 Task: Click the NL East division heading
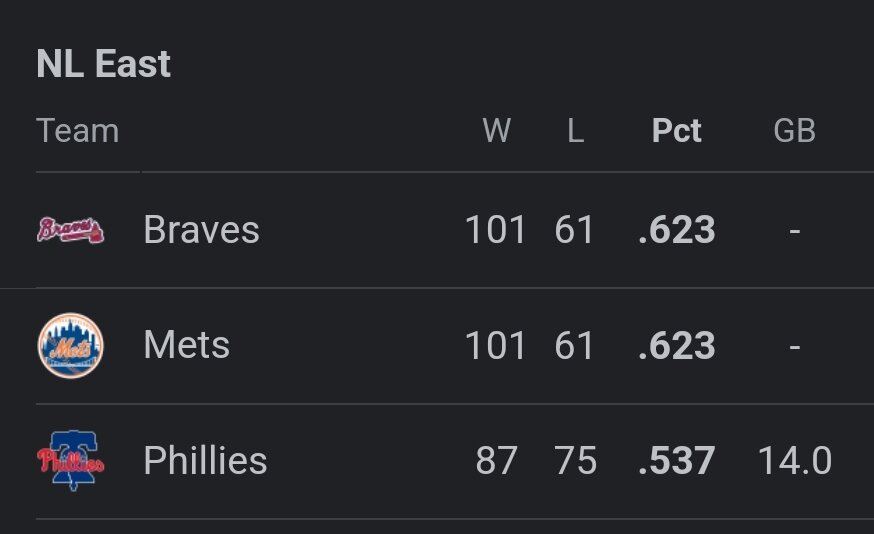click(104, 64)
